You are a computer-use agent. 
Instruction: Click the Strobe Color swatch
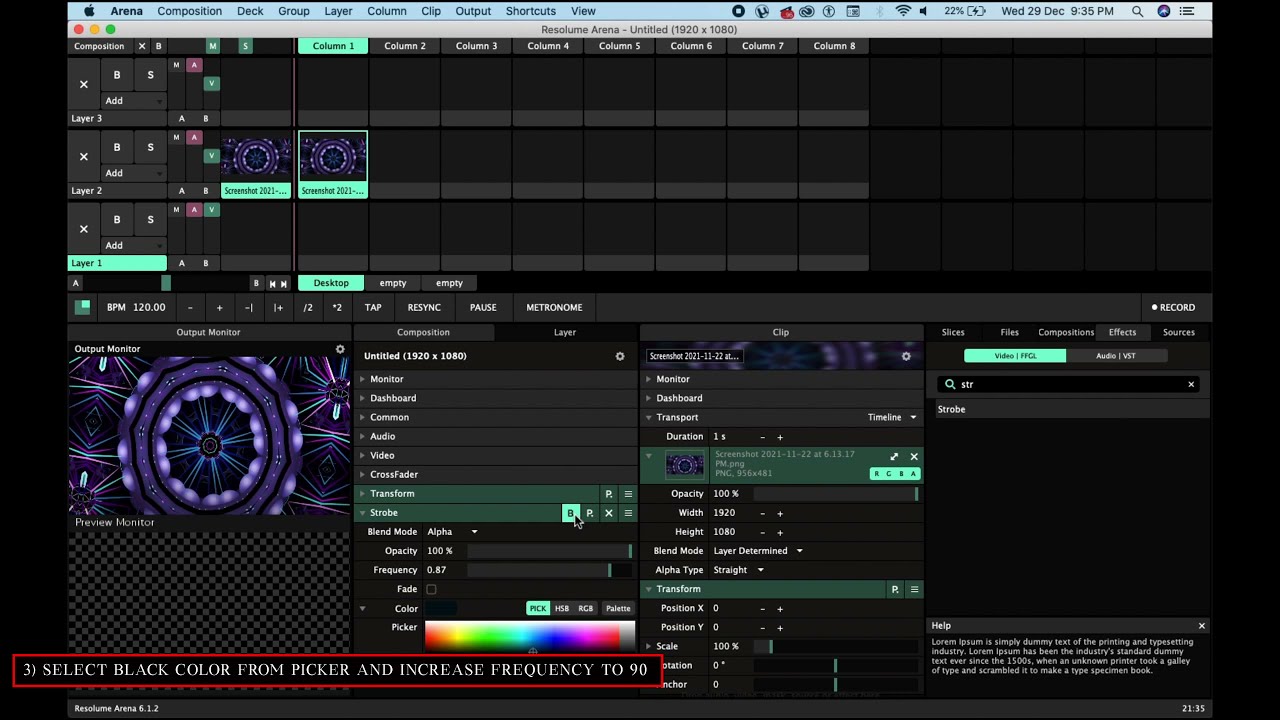pos(441,608)
